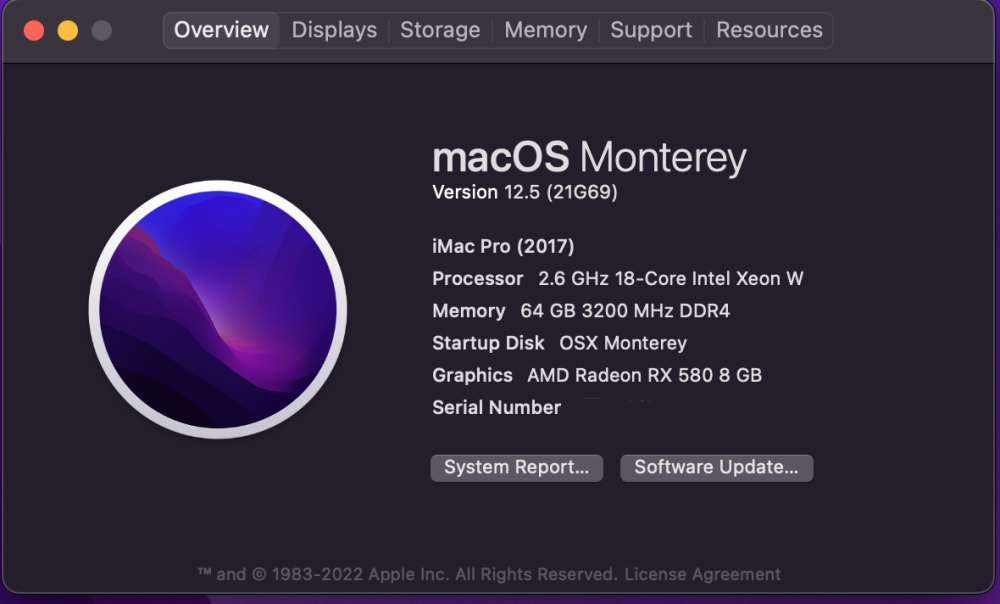Click the System Report... button
Viewport: 1000px width, 604px height.
(517, 468)
